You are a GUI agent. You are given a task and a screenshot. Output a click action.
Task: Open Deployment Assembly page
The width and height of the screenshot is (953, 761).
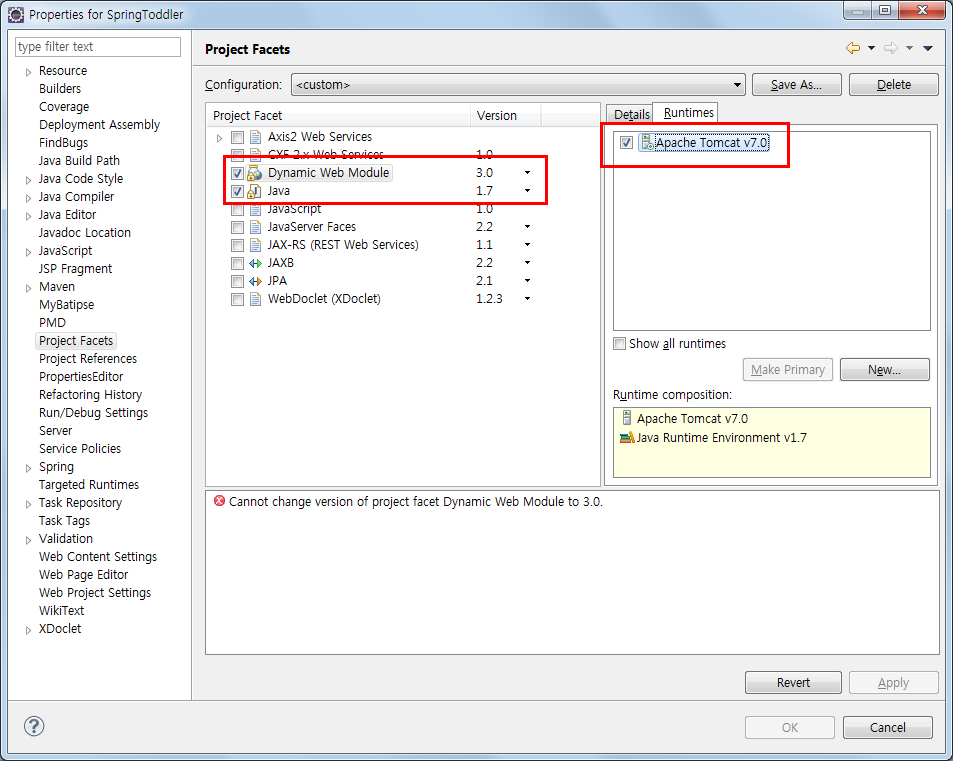click(99, 125)
